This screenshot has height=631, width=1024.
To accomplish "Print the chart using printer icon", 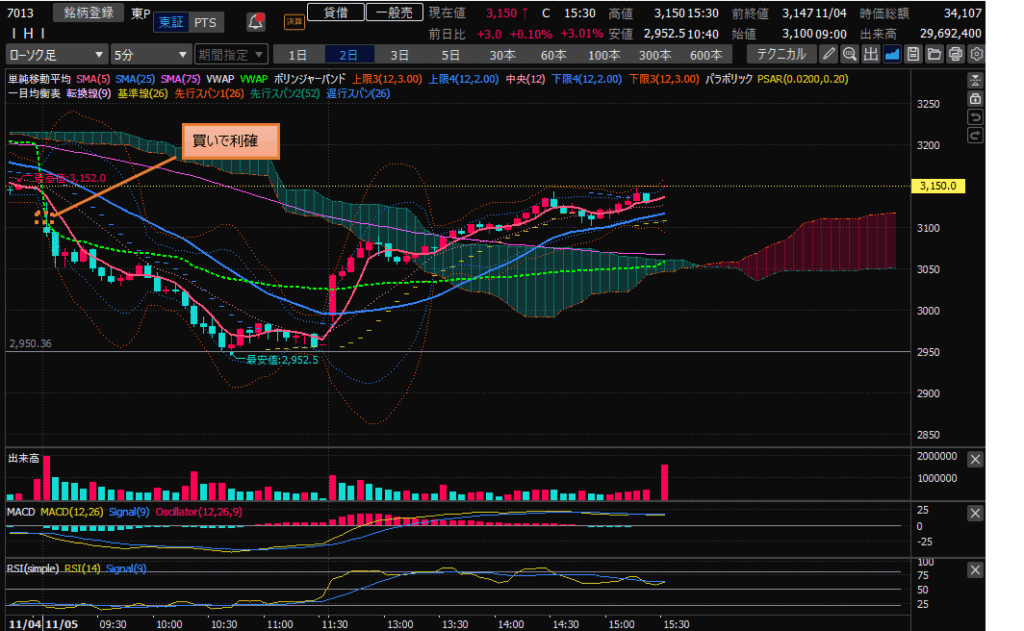I will click(x=955, y=54).
